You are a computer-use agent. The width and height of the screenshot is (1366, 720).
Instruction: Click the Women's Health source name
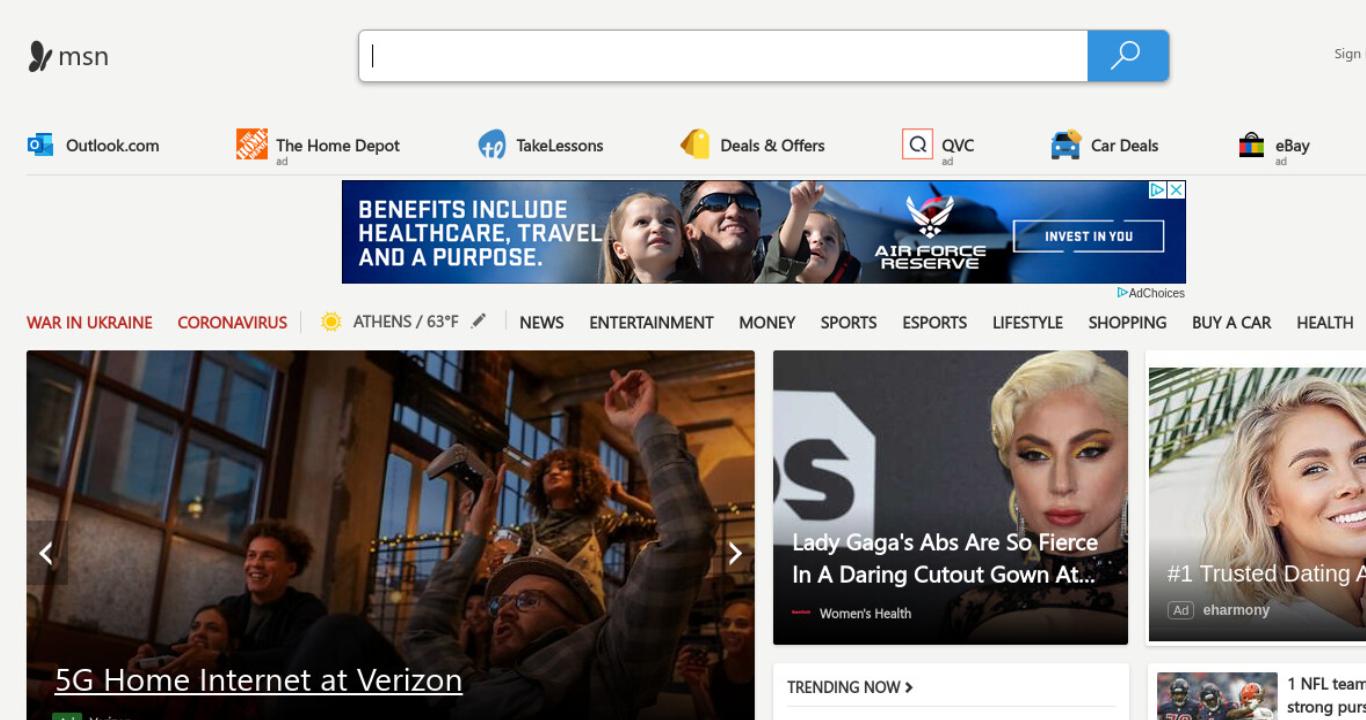[x=865, y=613]
